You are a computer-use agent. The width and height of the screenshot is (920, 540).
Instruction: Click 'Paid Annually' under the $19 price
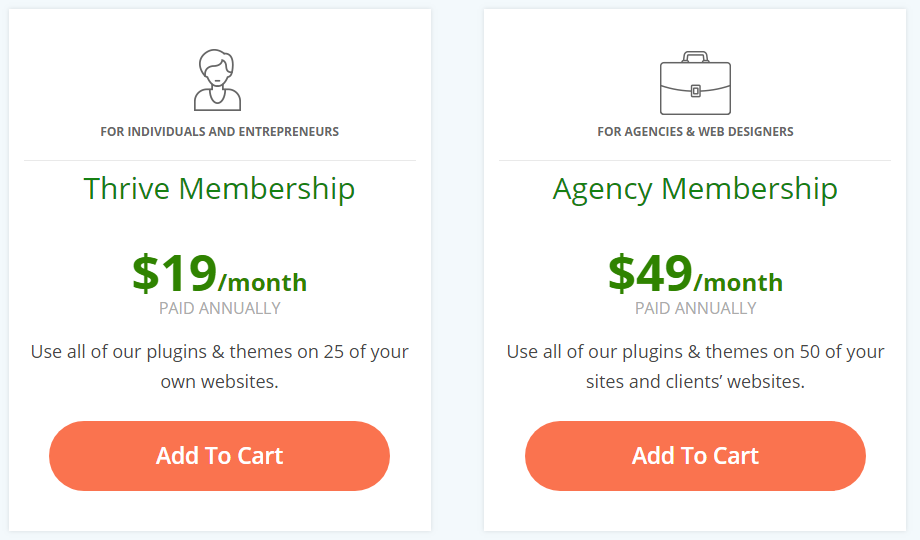[219, 308]
